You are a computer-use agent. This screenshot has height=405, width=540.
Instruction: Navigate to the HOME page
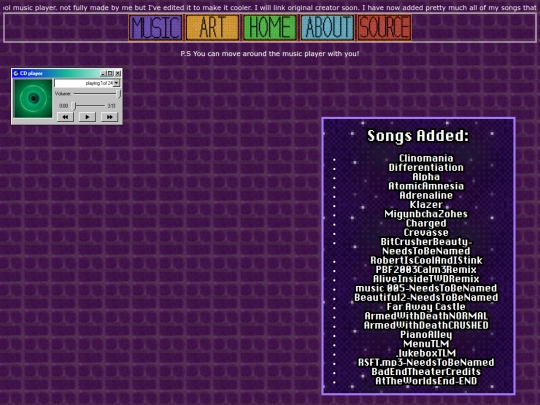pyautogui.click(x=270, y=28)
